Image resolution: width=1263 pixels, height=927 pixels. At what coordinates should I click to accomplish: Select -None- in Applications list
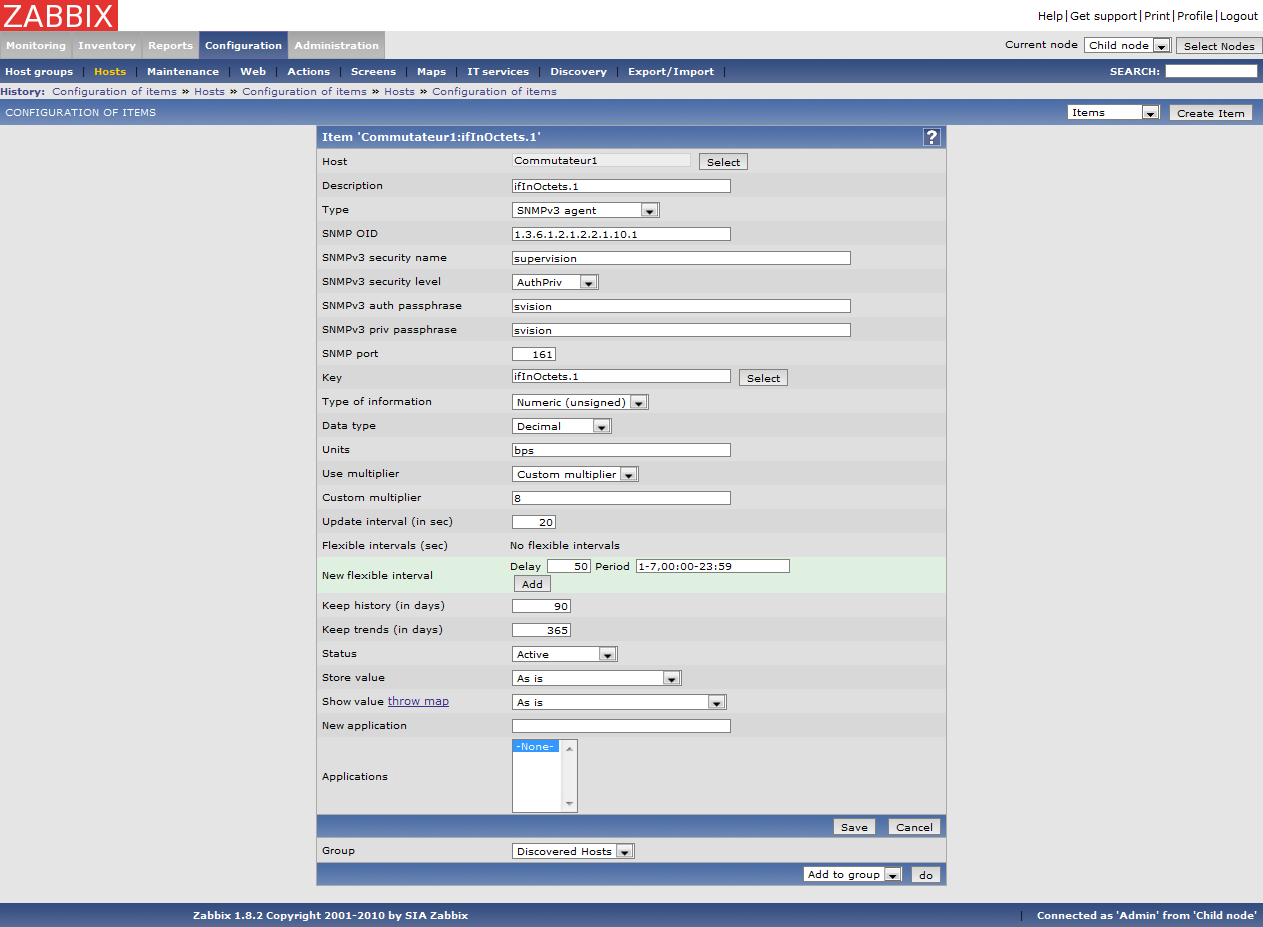[536, 747]
